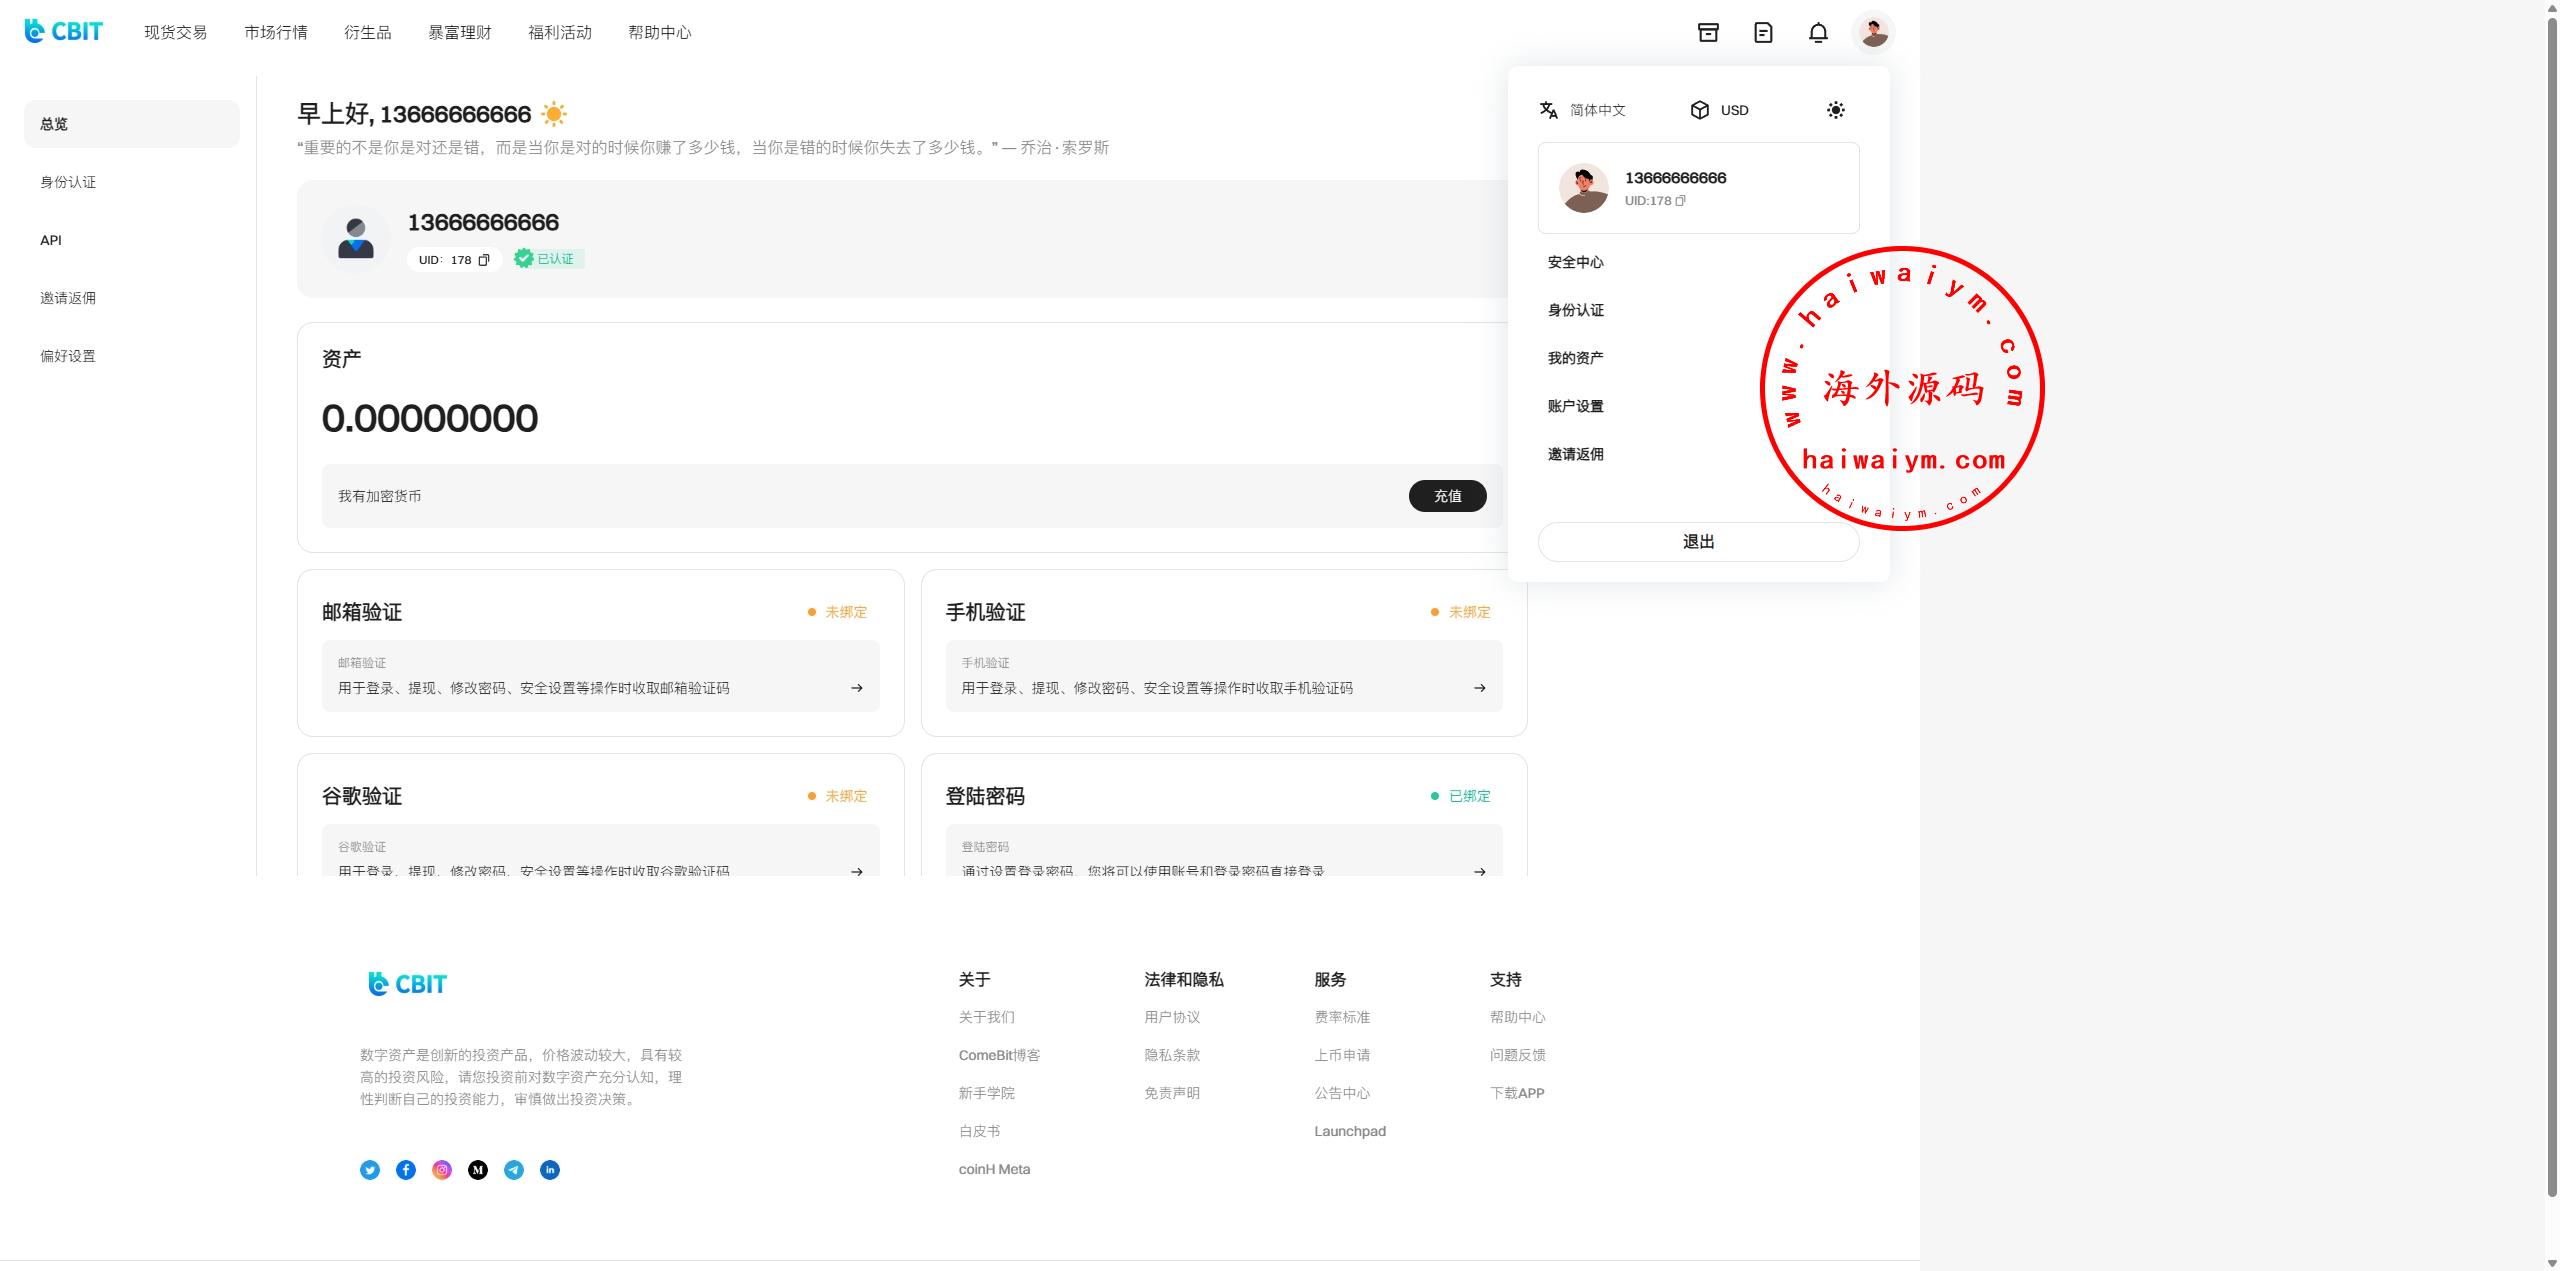The image size is (2560, 1271).
Task: Open 现货交易 in top navigation
Action: tap(175, 33)
